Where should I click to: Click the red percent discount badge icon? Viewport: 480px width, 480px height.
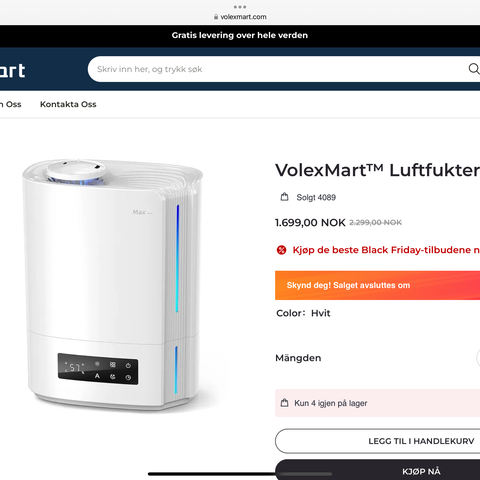[282, 250]
